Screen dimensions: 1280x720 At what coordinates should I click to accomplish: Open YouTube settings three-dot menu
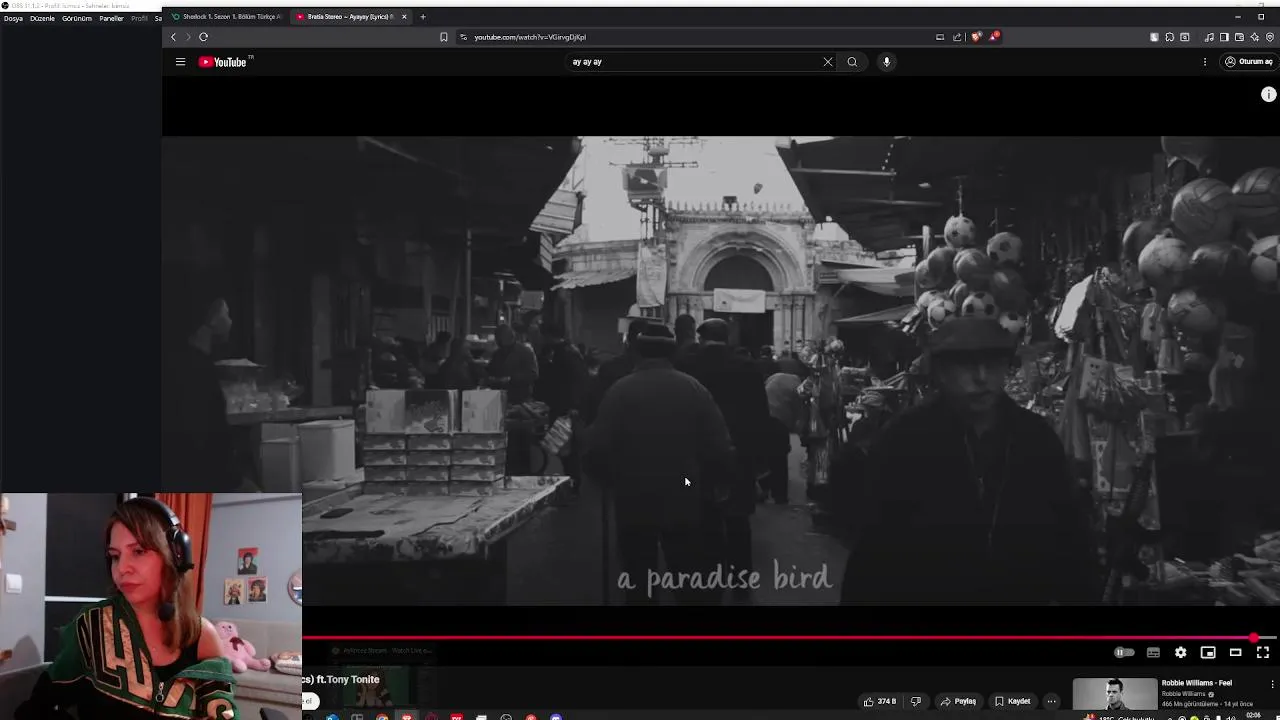[x=1205, y=62]
